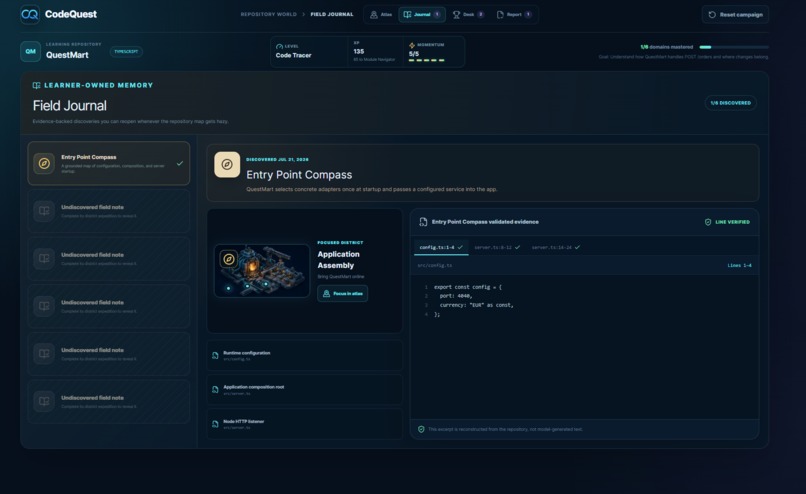This screenshot has width=806, height=494.
Task: Click the code line with currency EUR
Action: 477,305
